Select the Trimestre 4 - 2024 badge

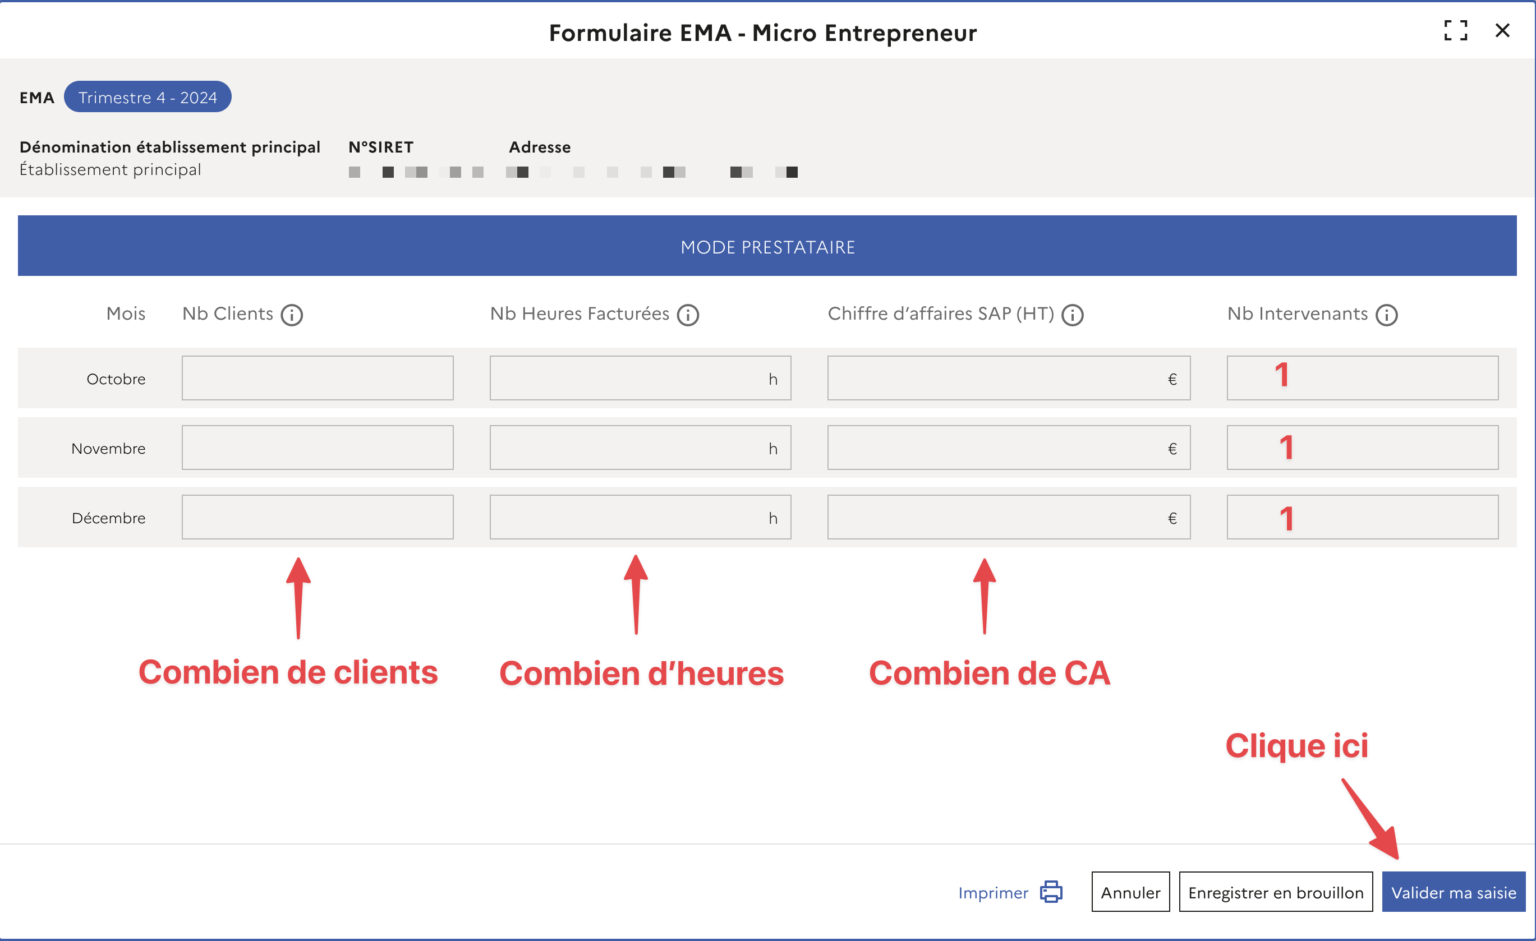(x=147, y=96)
